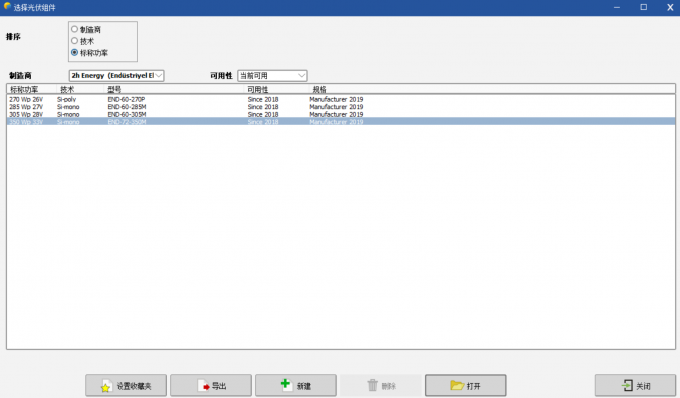Open the 2h Energy manufacturer dropdown
The width and height of the screenshot is (680, 398).
pos(116,75)
